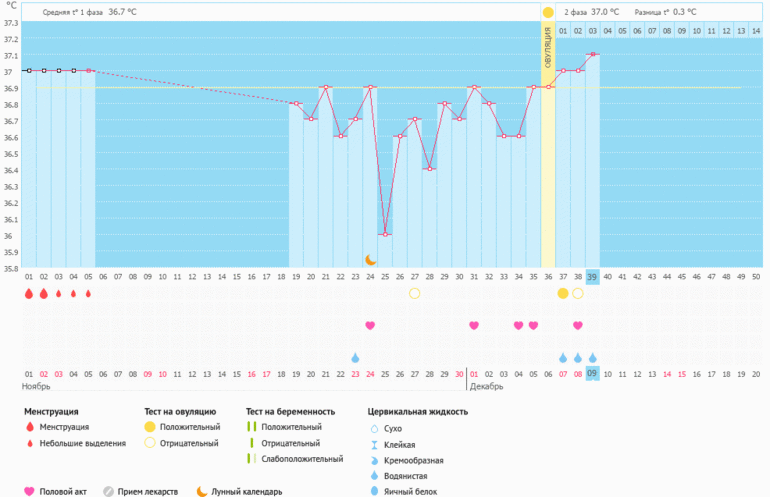The width and height of the screenshot is (770, 497).
Task: Click the orange moon icon on day 24
Action: point(370,260)
